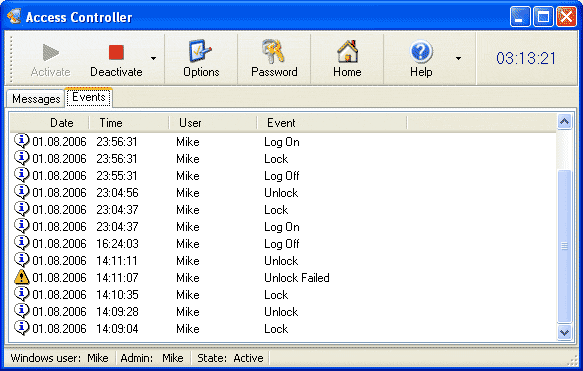Screen dimensions: 583x371
Task: Click 'Windows user: Mike' status bar entry
Action: [59, 358]
